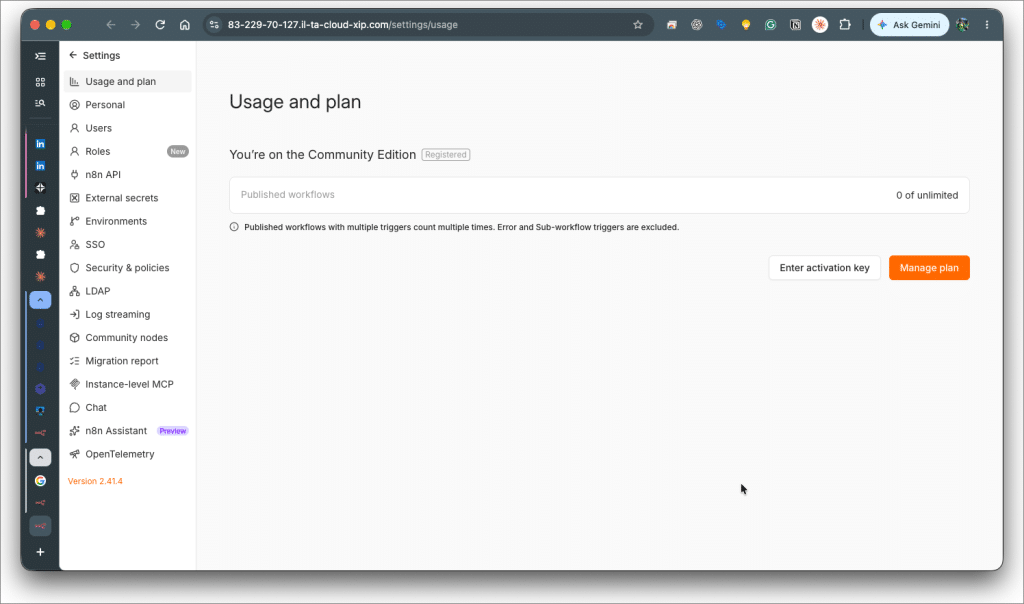
Task: Click the URL address bar
Action: 428,25
